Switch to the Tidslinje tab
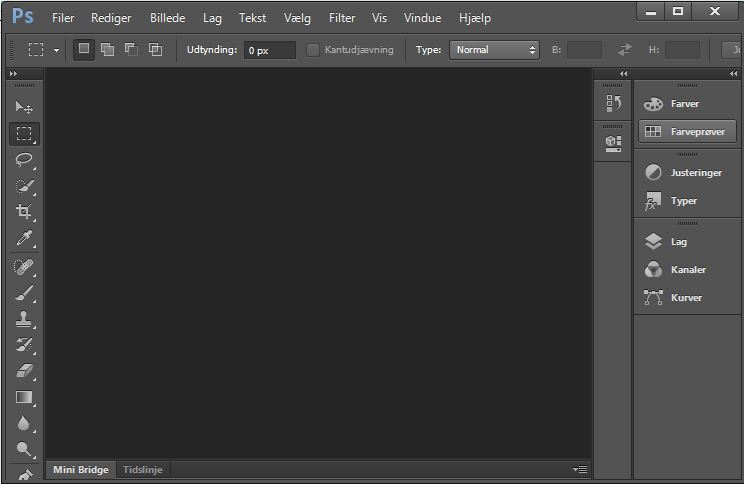 (143, 469)
